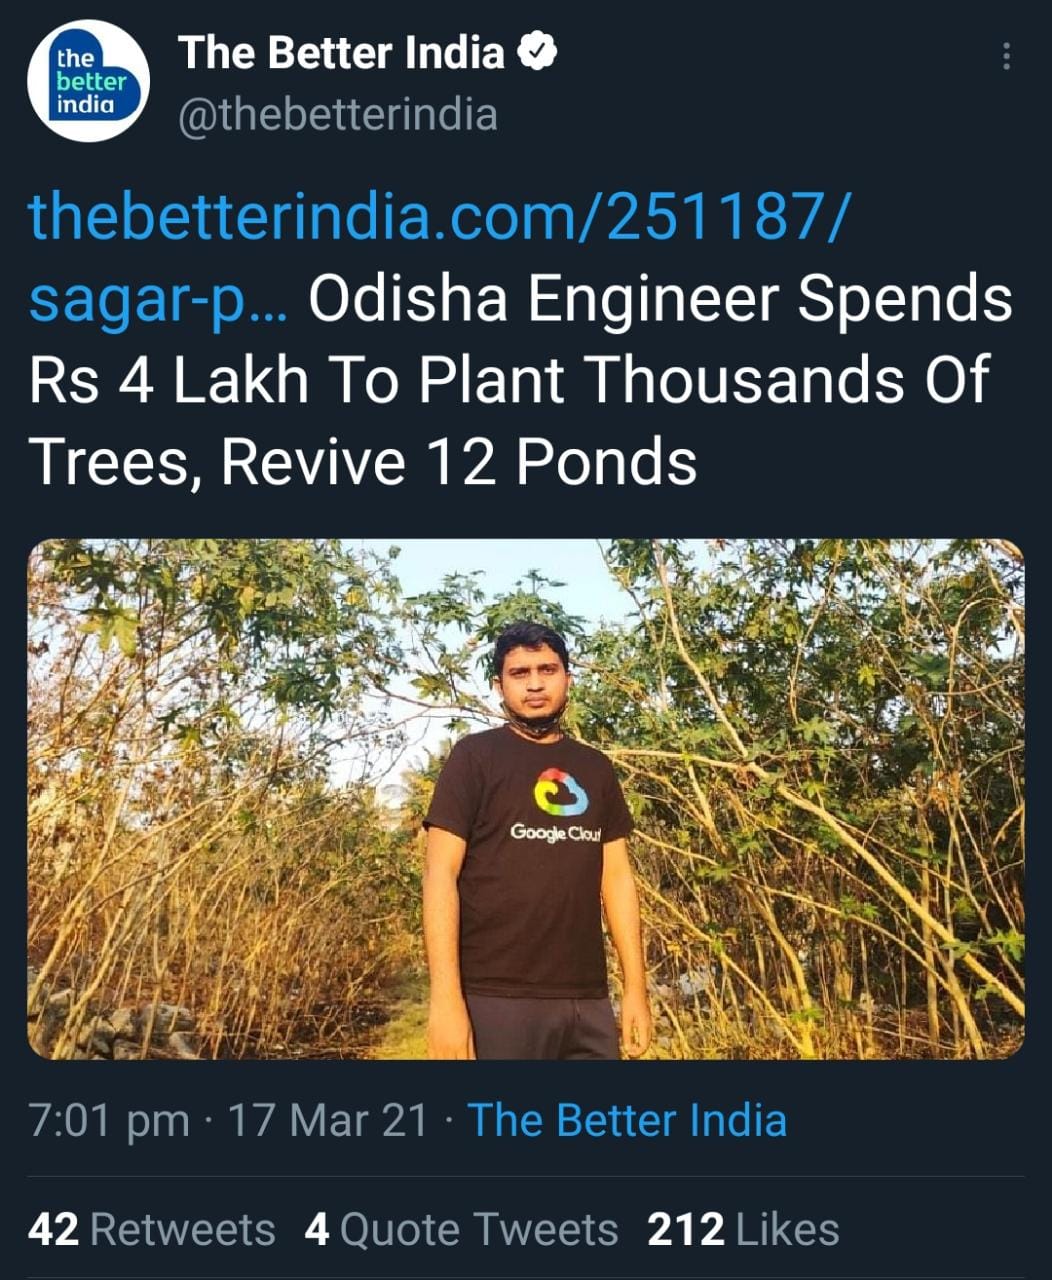Click the Google Cloud logo on the t-shirt
This screenshot has height=1280, width=1052.
coord(561,796)
